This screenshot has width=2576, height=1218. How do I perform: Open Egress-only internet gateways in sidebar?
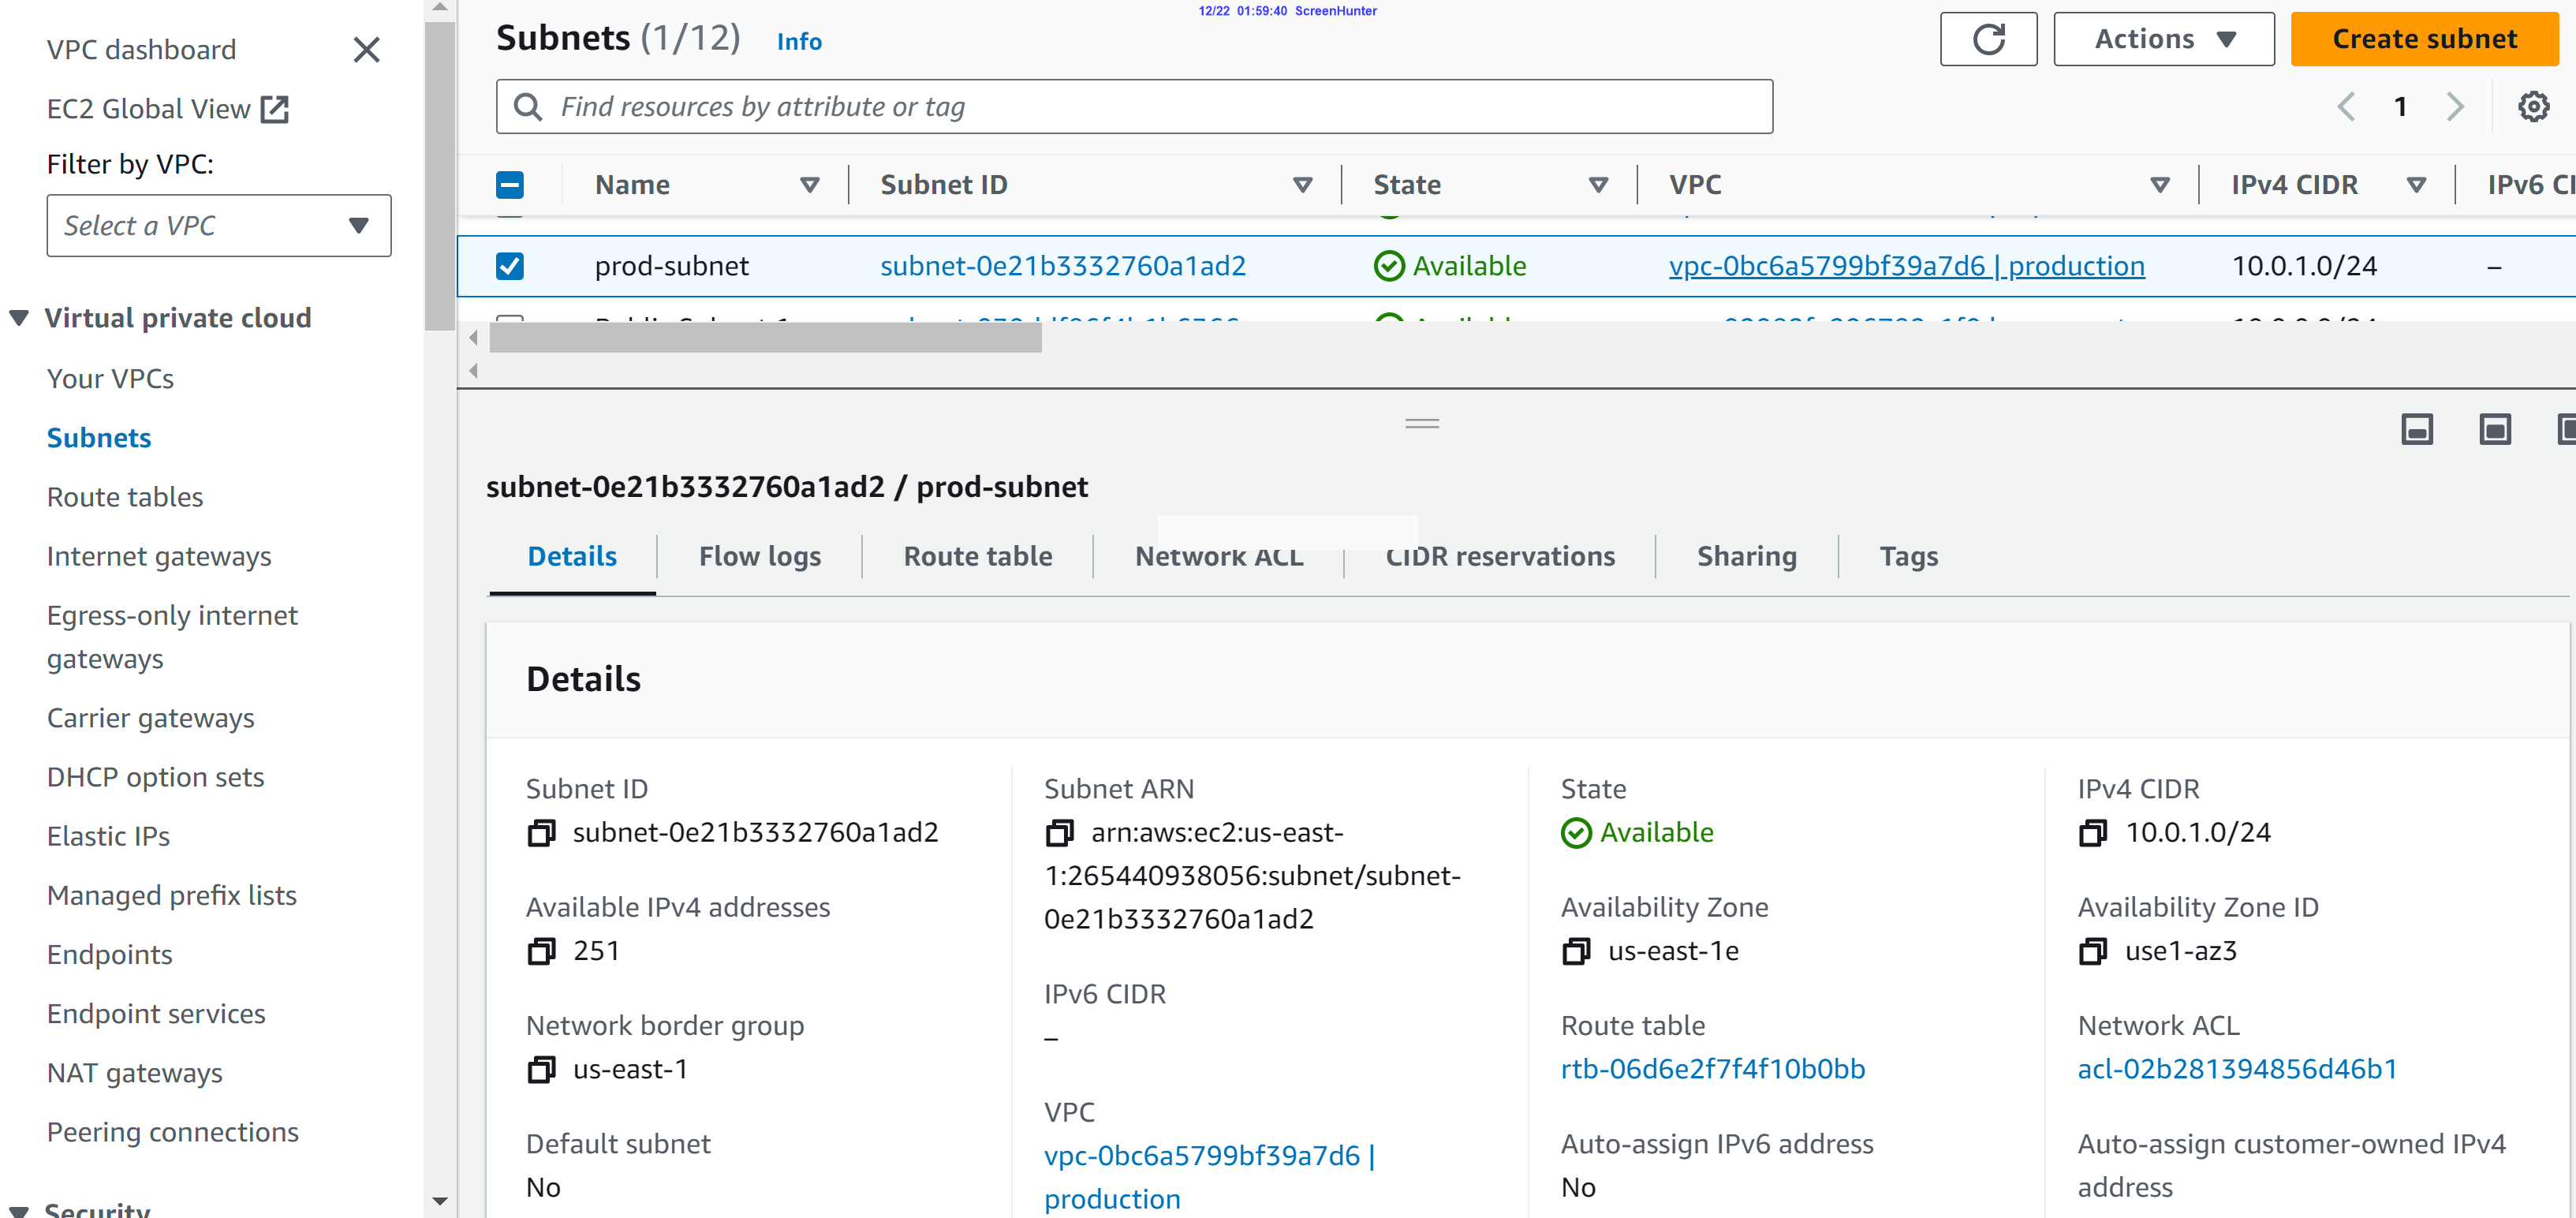[x=172, y=637]
